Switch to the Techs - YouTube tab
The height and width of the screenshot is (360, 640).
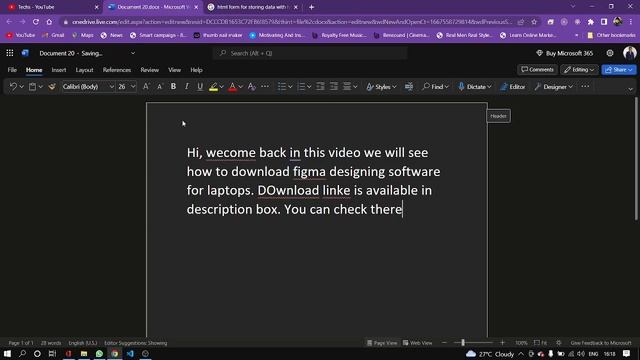(x=53, y=7)
